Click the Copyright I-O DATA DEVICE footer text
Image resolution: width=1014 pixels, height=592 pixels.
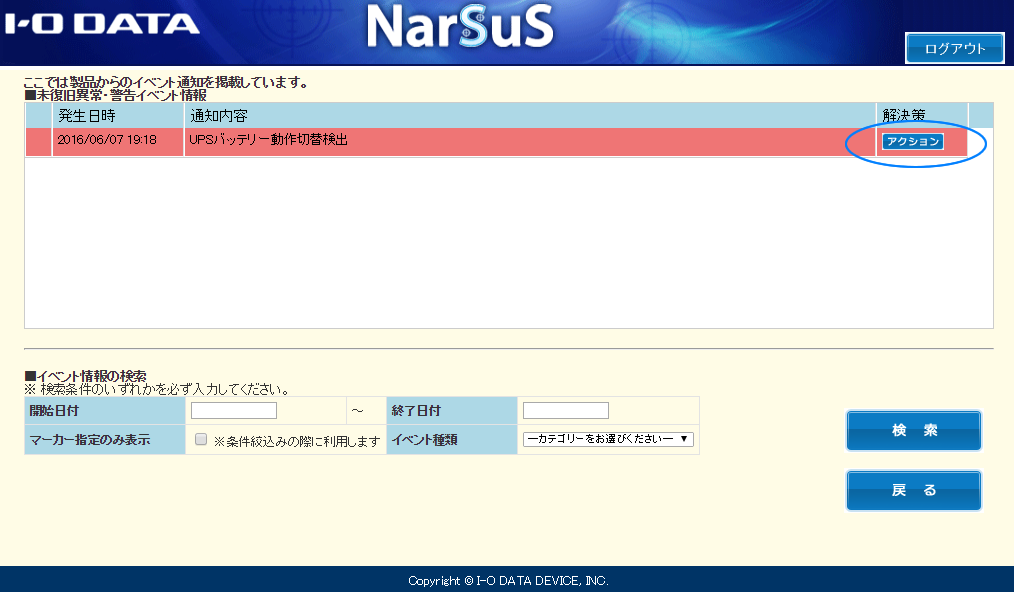pyautogui.click(x=508, y=580)
